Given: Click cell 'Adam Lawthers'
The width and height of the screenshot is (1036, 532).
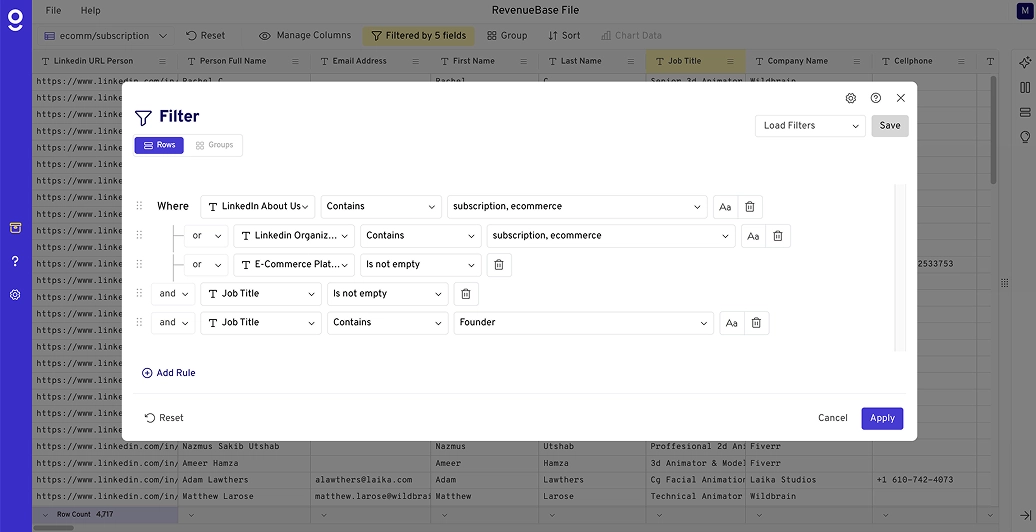Looking at the screenshot, I should coord(244,480).
